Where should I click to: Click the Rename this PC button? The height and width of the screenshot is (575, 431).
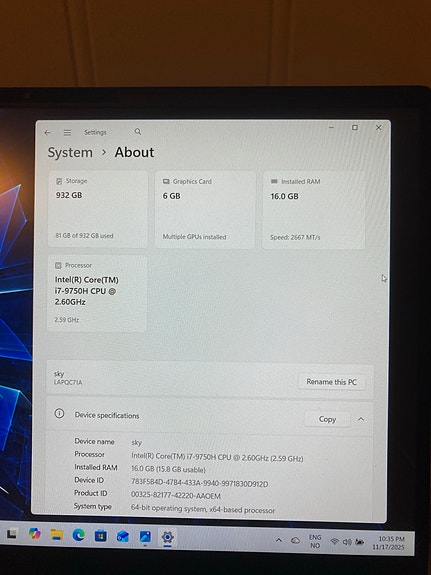point(331,382)
